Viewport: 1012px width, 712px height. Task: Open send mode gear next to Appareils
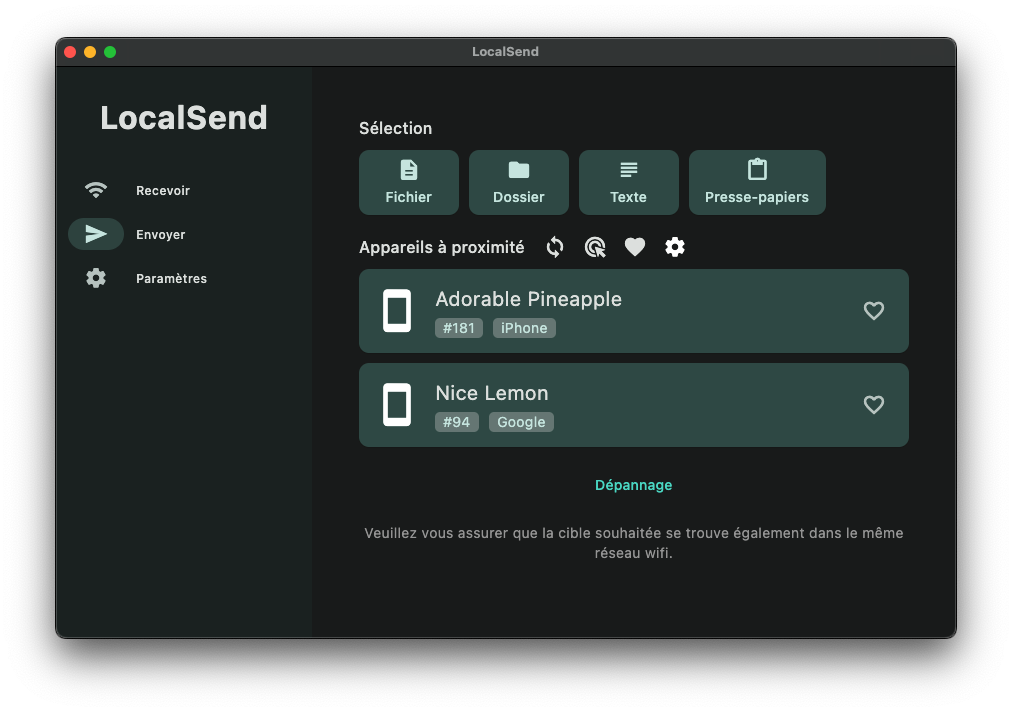tap(675, 247)
